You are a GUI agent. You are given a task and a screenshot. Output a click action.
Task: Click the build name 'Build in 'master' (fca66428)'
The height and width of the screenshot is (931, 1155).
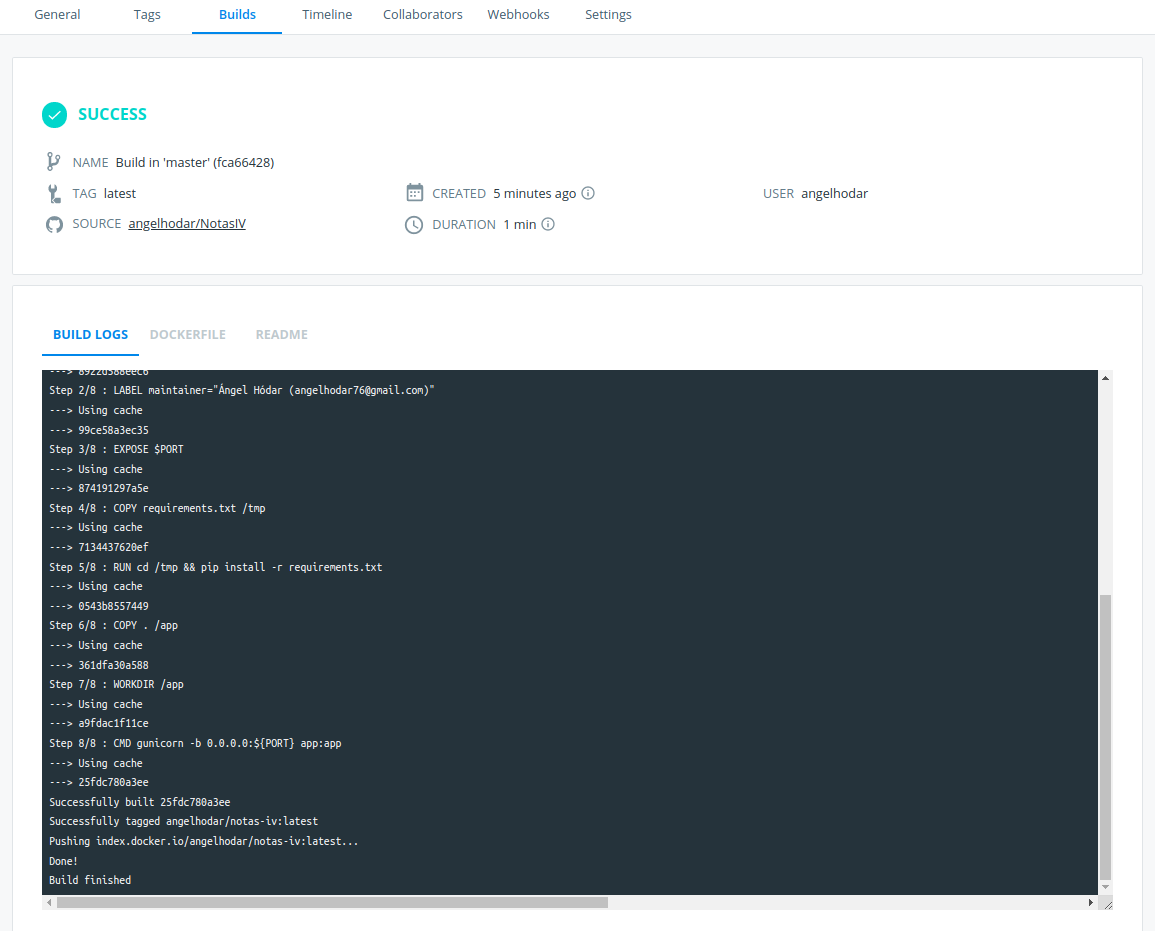[x=194, y=162]
